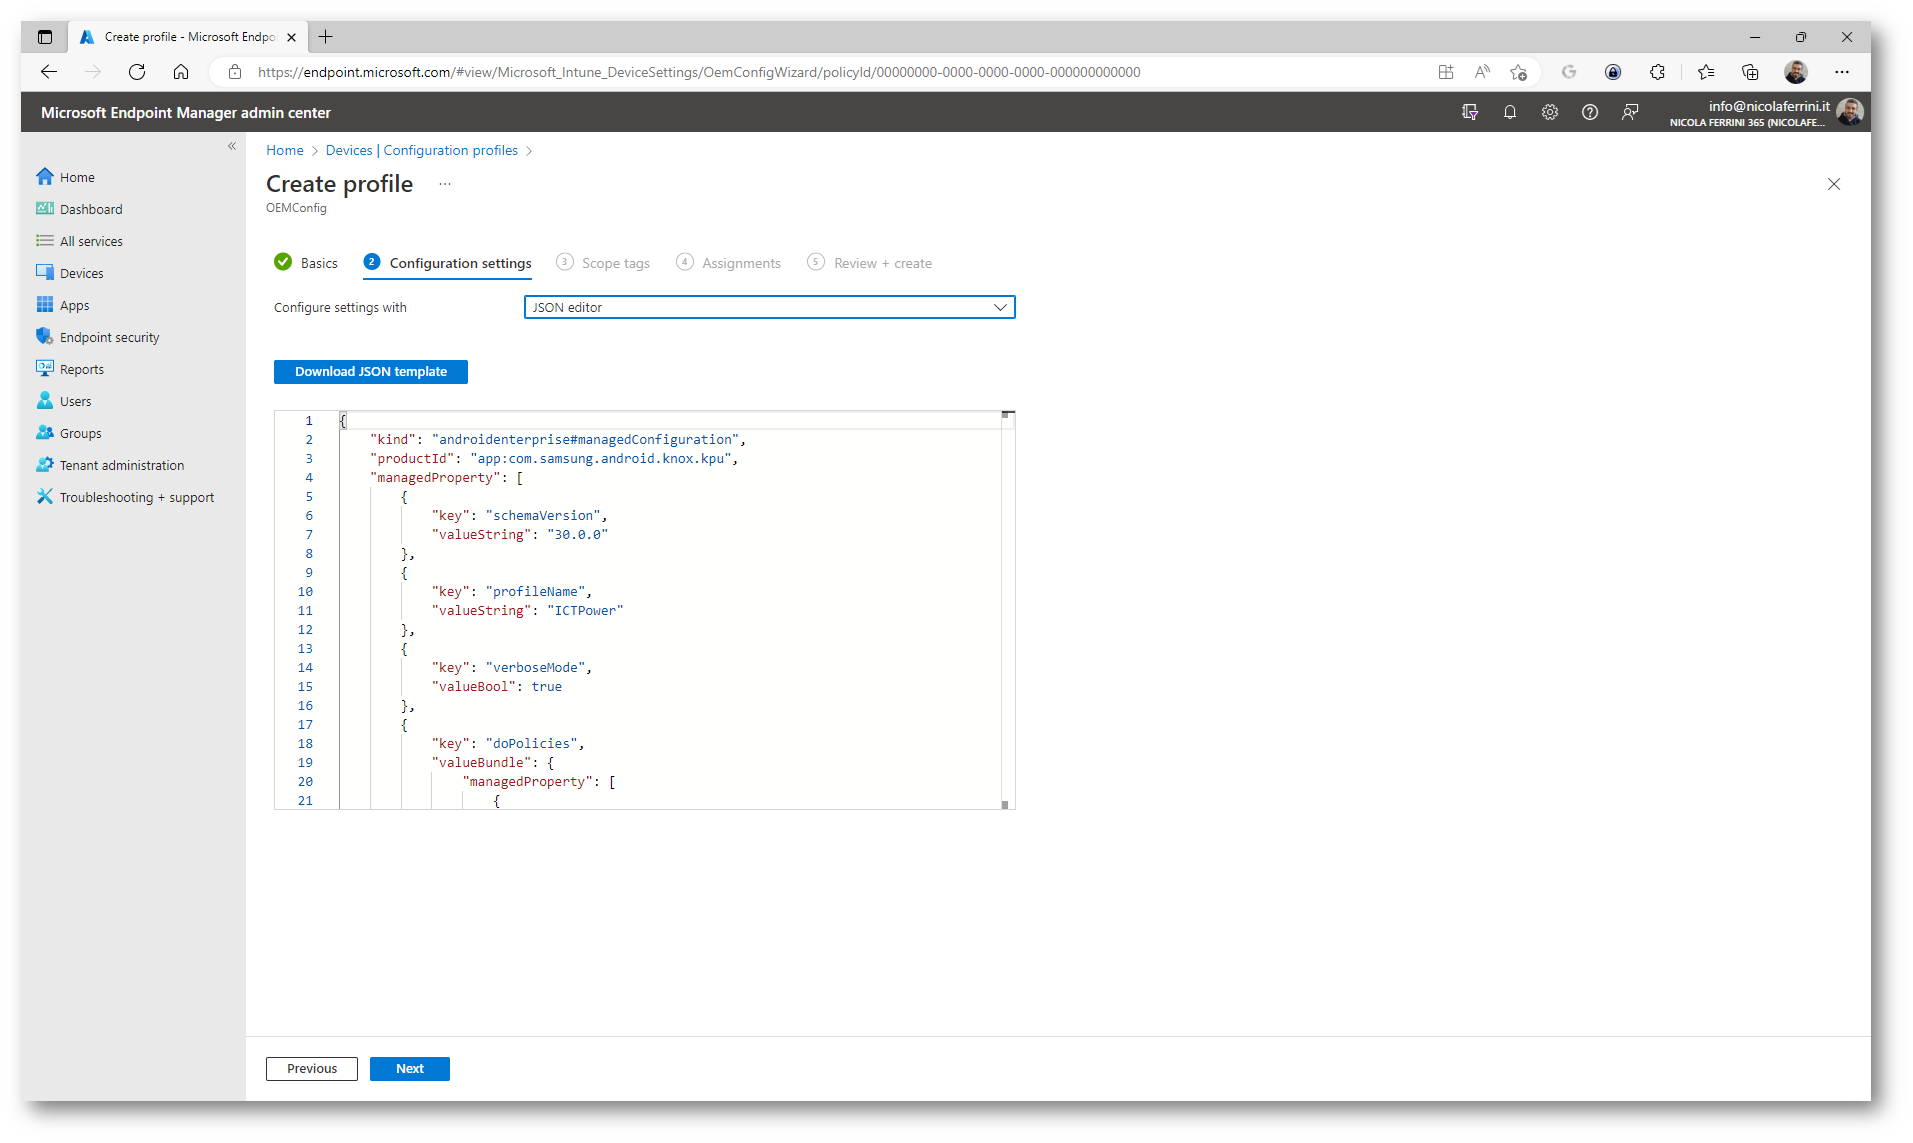
Task: Open a new browser tab
Action: 326,37
